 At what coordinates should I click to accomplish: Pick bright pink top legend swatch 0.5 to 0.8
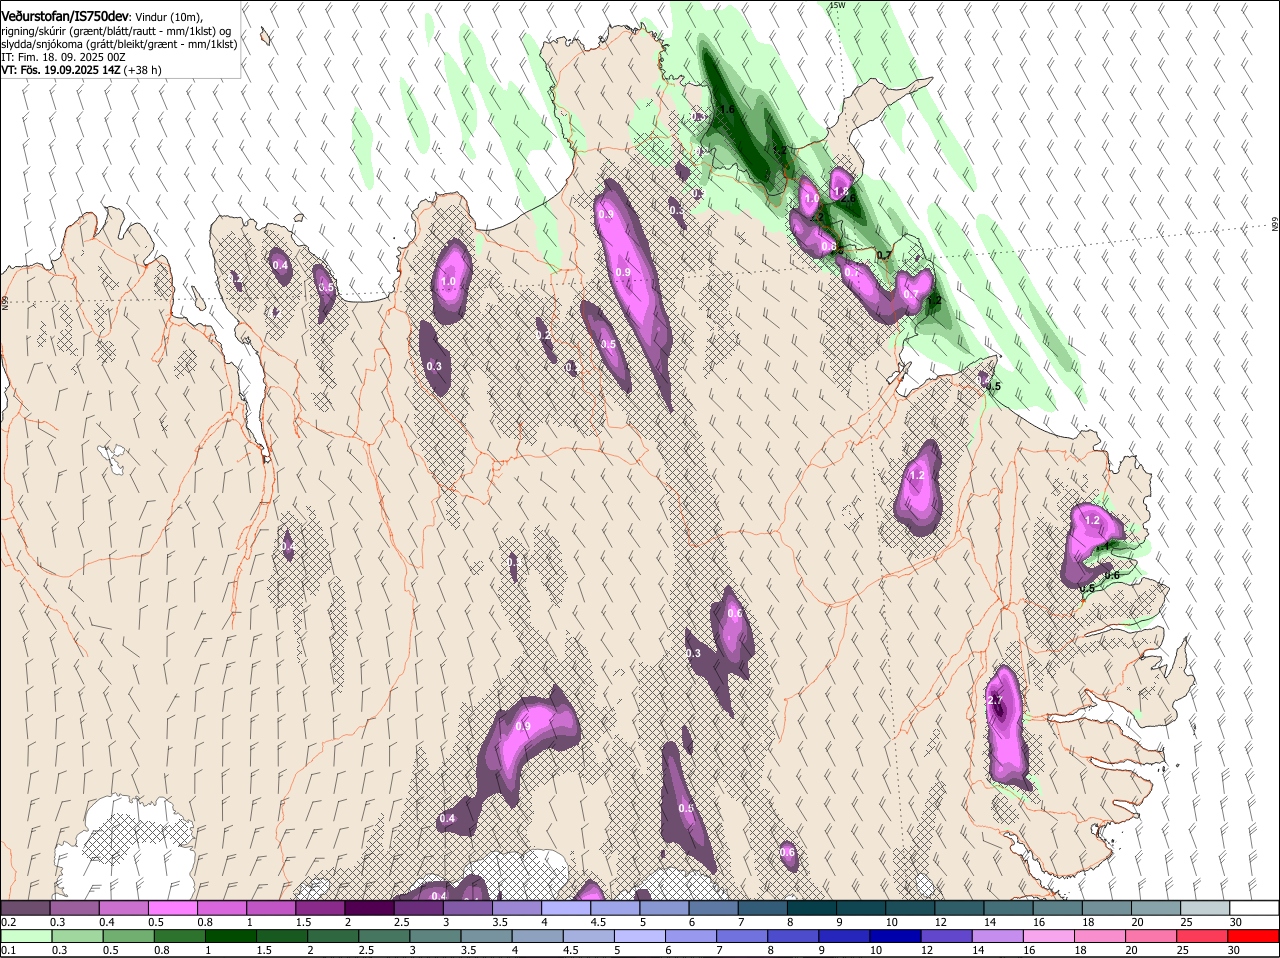172,907
